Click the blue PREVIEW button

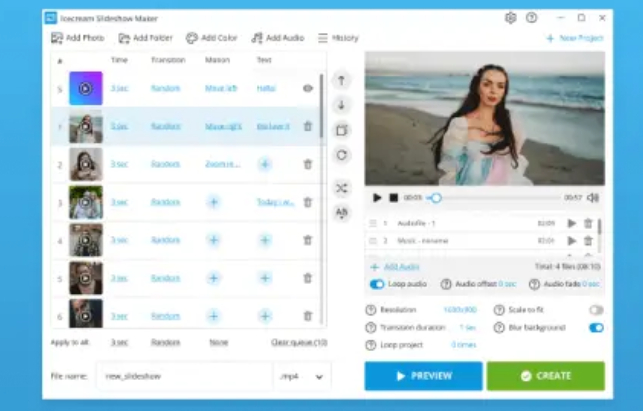pos(423,376)
